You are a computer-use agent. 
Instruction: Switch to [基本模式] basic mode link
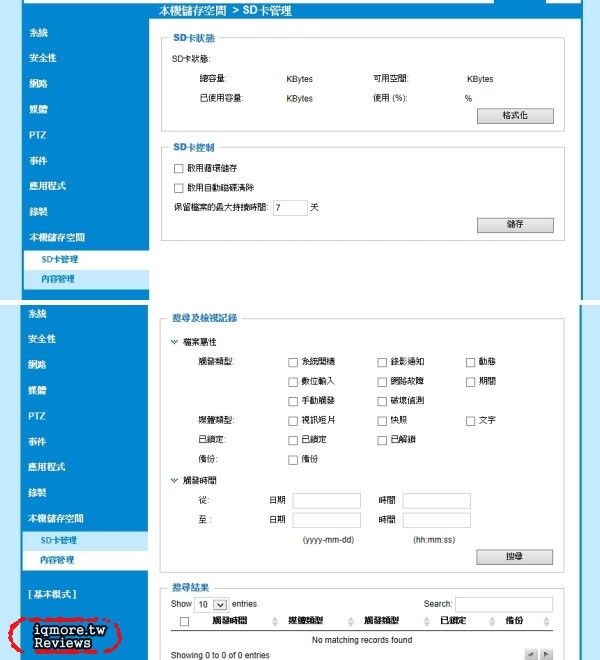52,594
